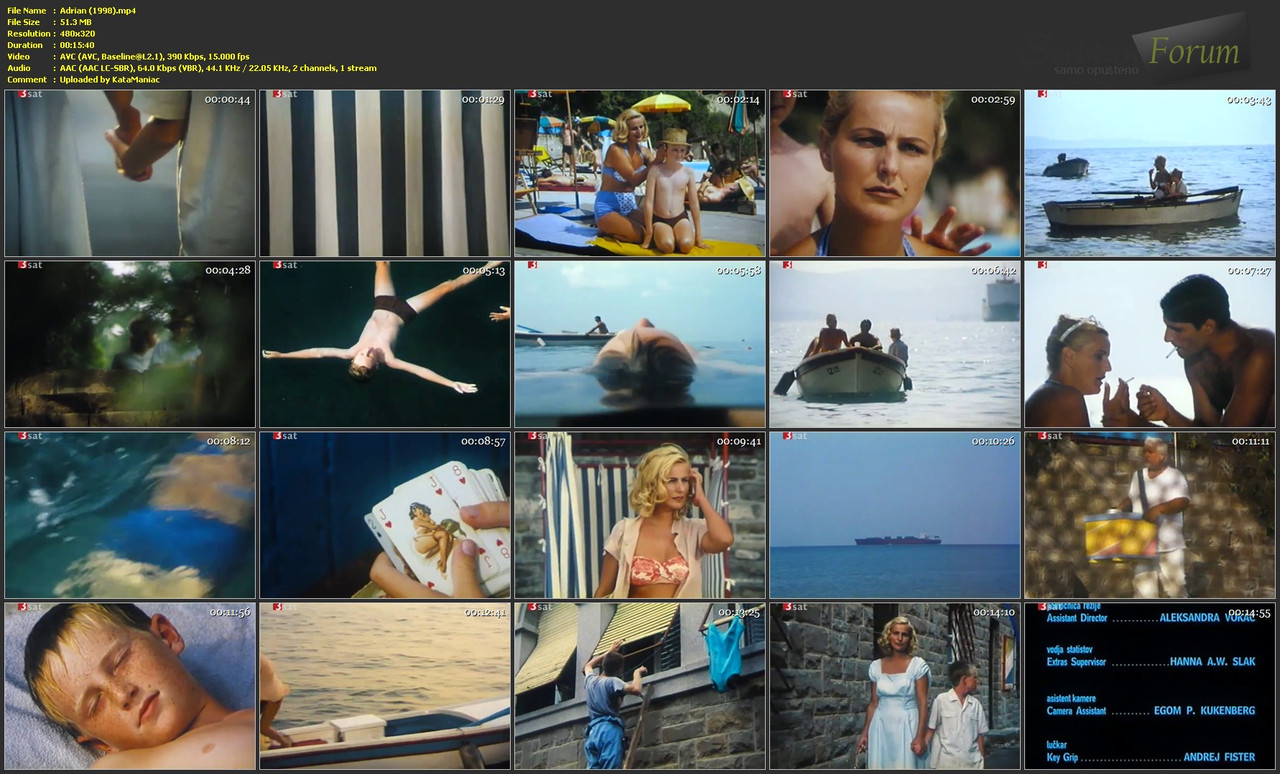1280x774 pixels.
Task: Open the woman and boy thumbnail at 00:14:10
Action: [895, 686]
